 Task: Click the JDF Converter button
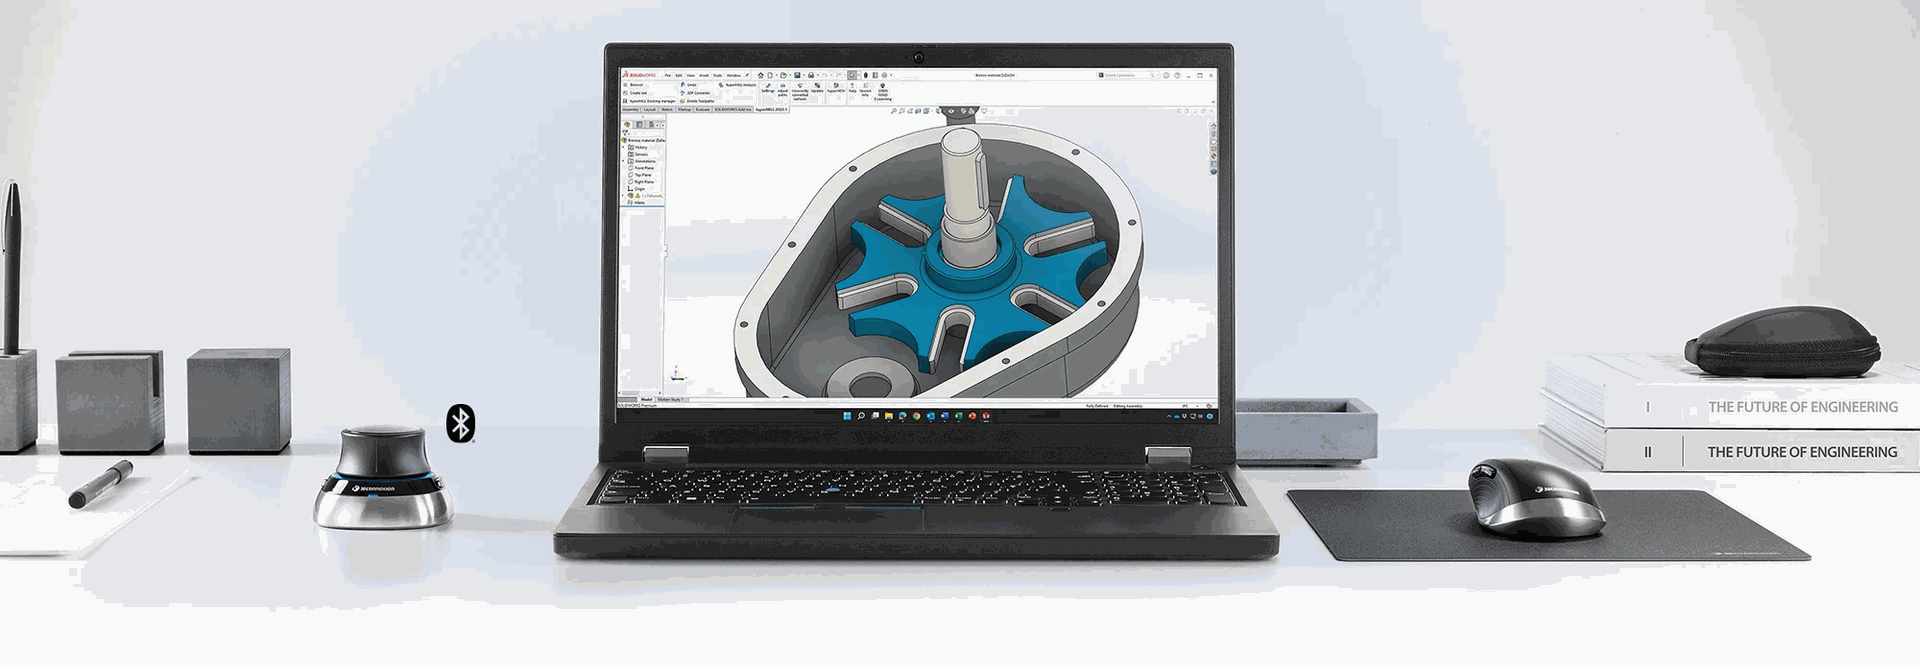point(697,93)
